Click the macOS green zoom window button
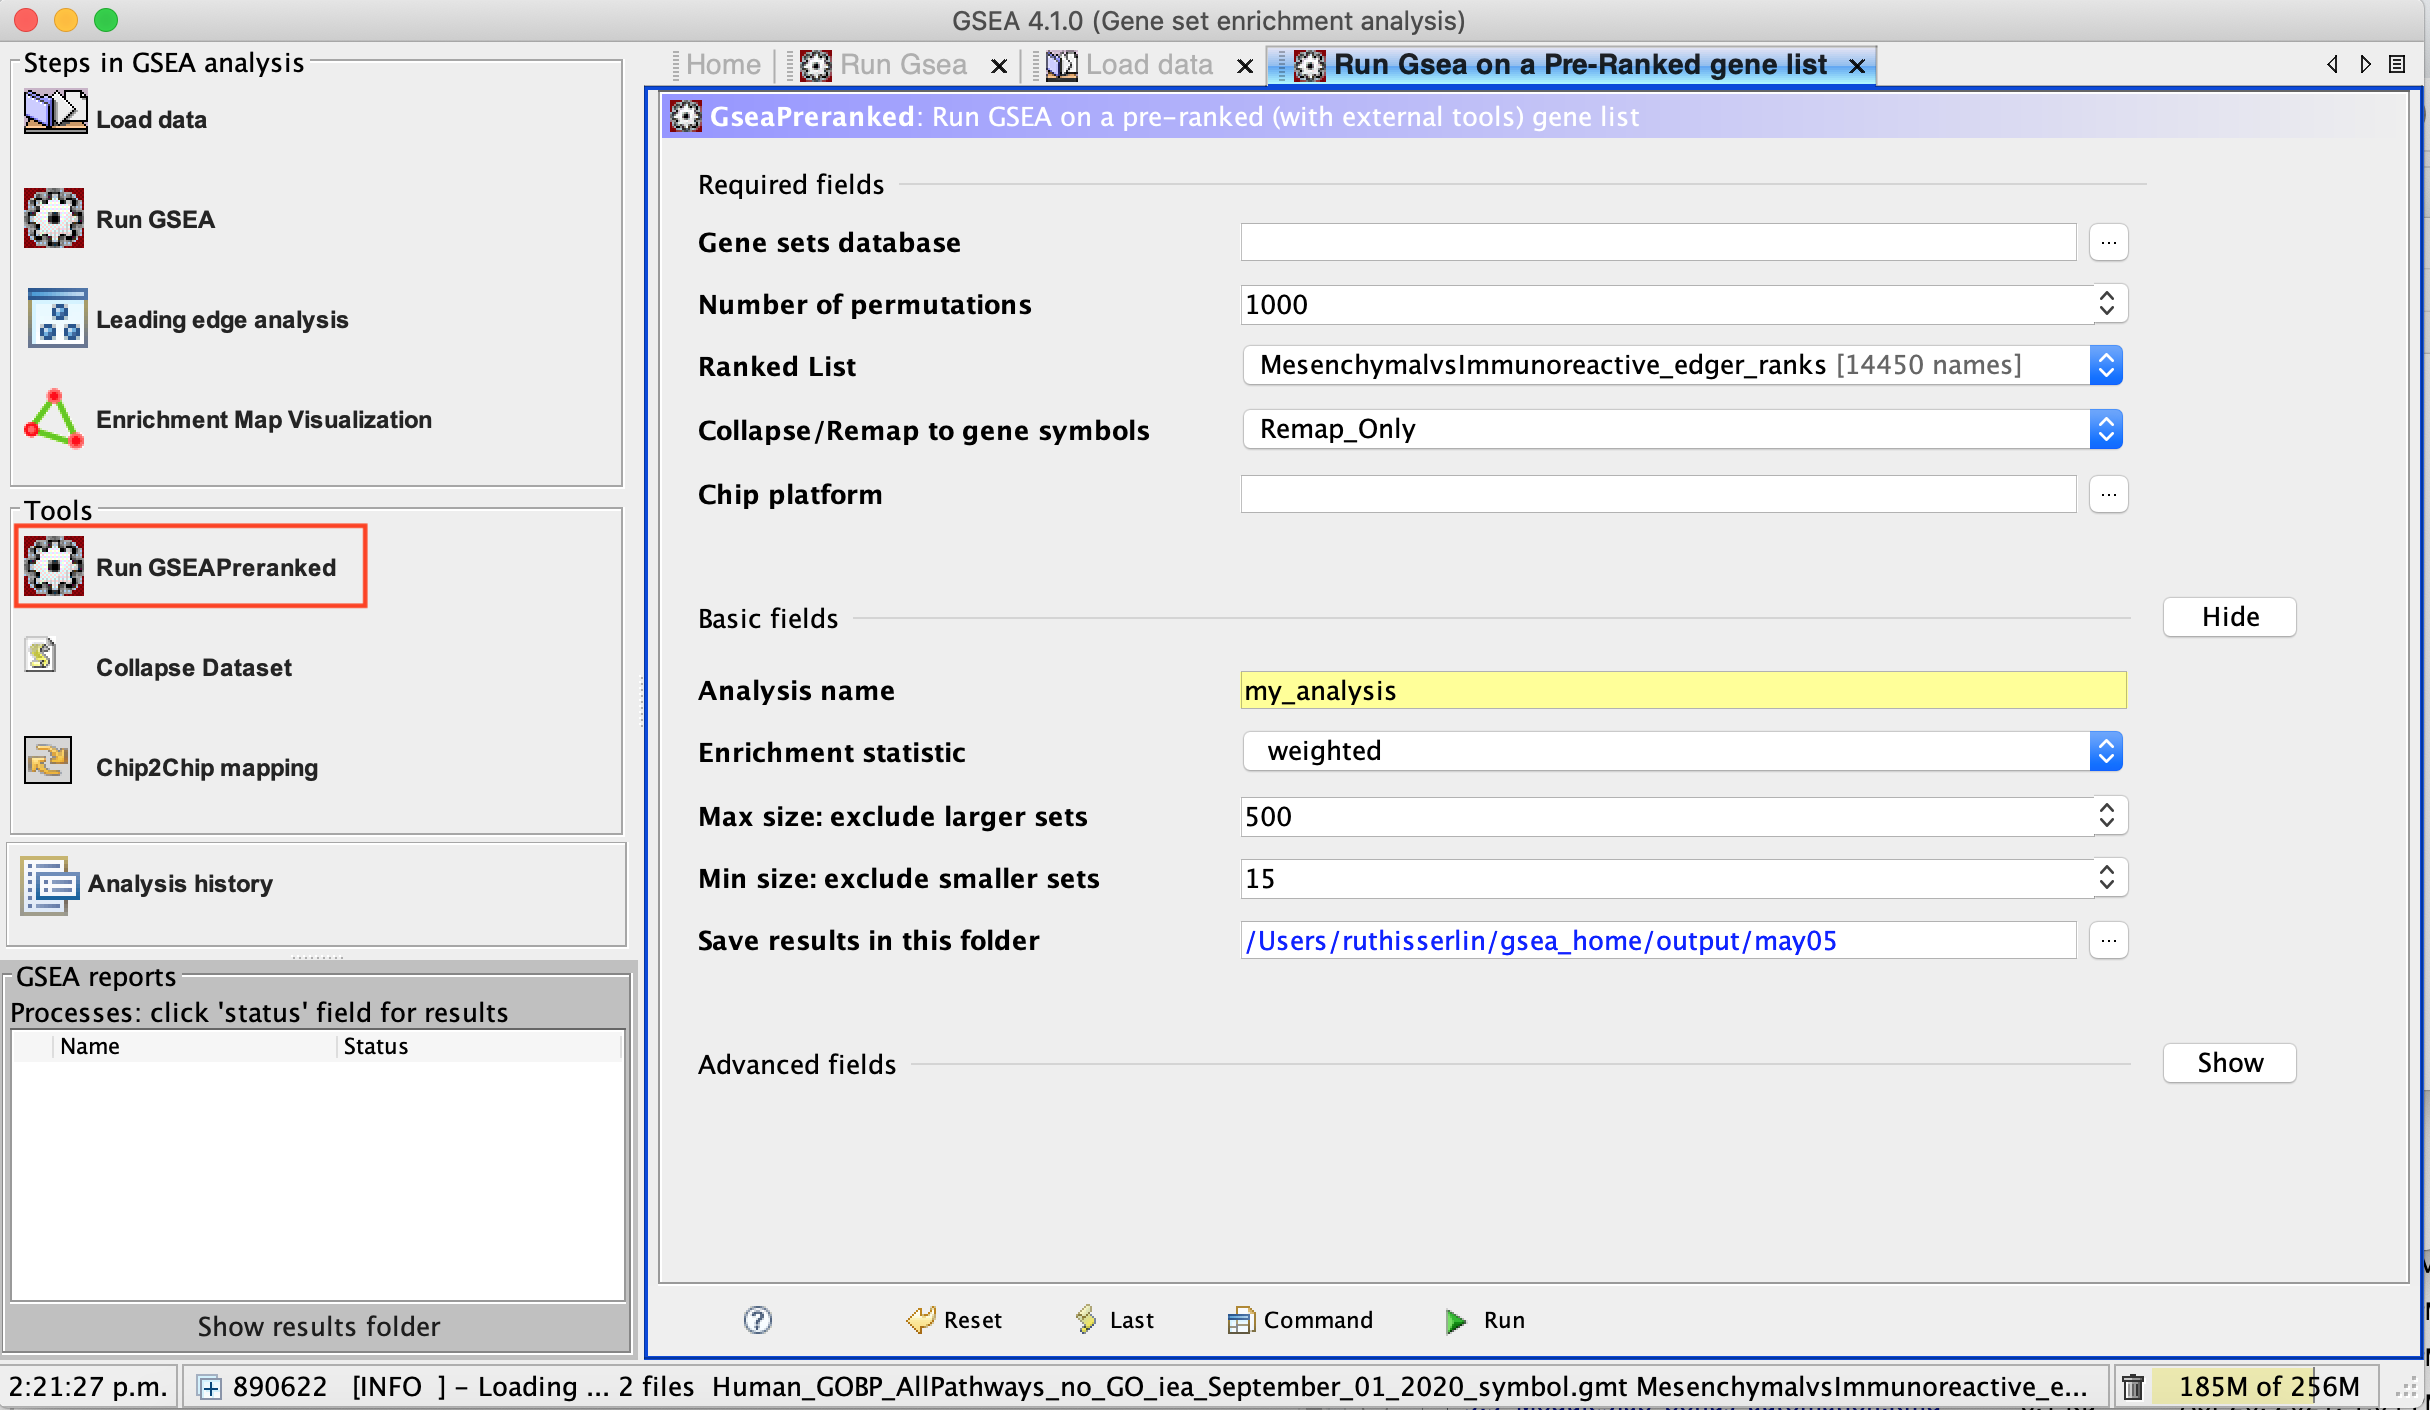2430x1410 pixels. [105, 19]
